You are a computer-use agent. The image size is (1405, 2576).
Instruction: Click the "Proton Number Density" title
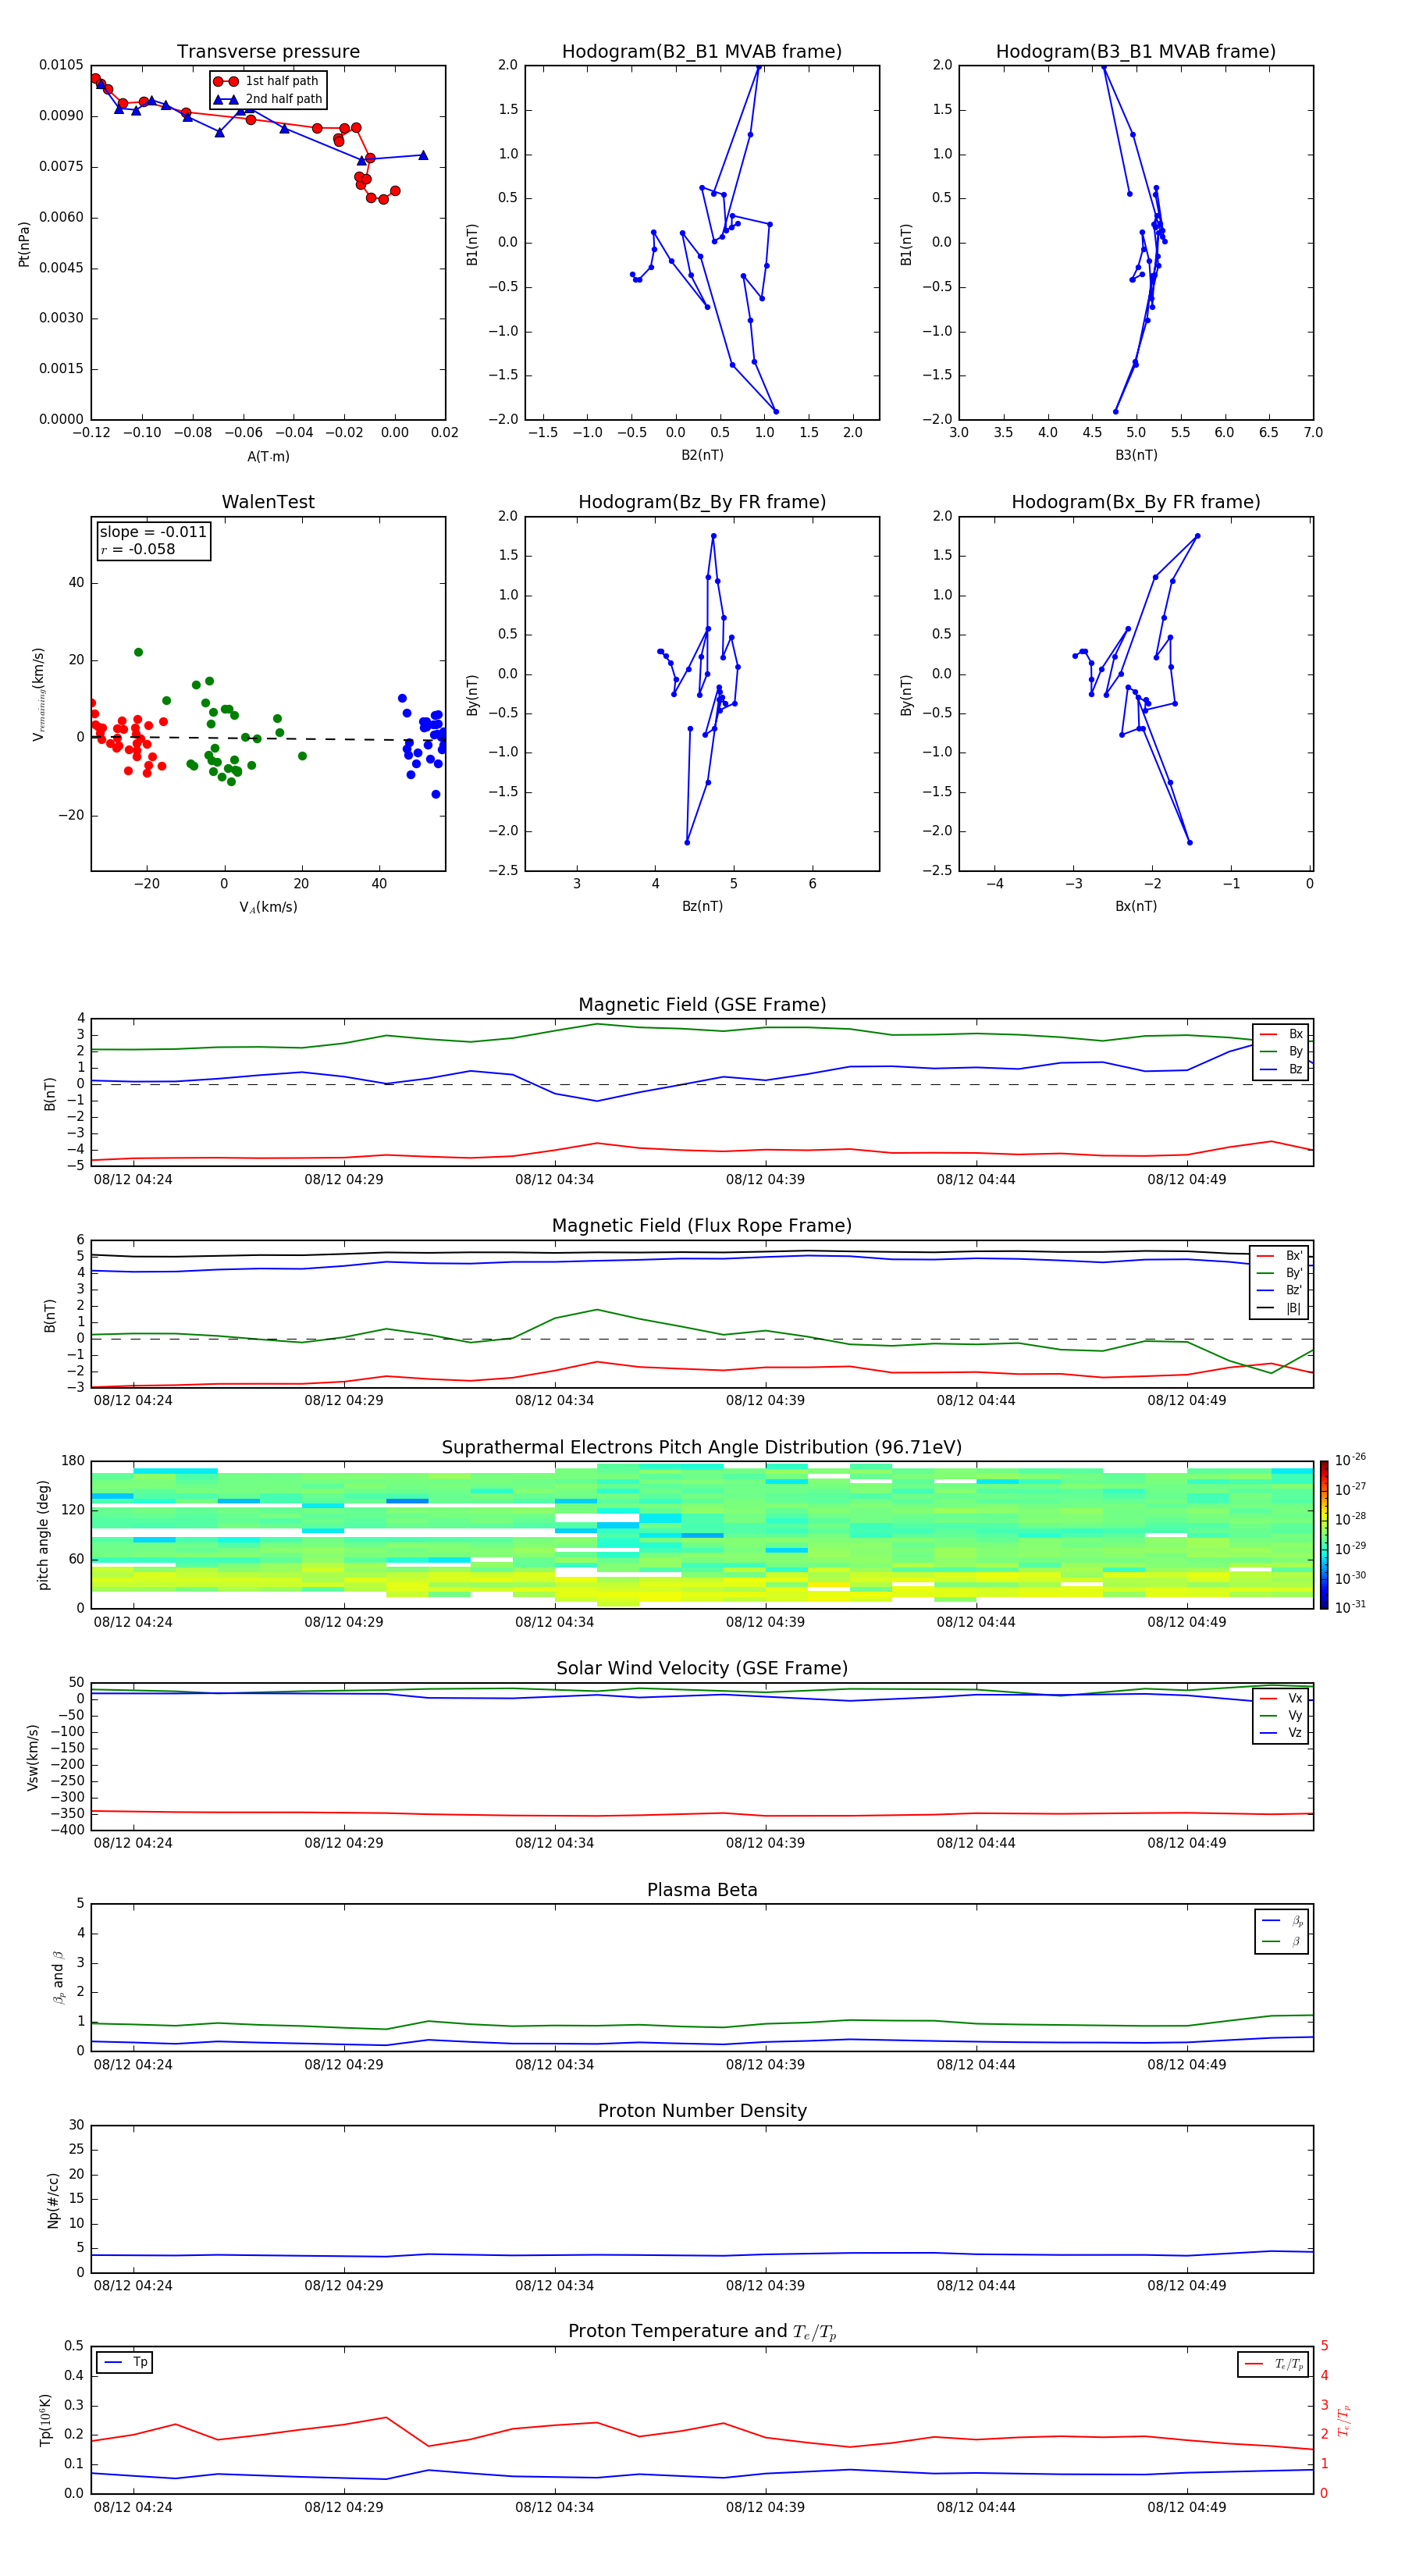pyautogui.click(x=701, y=2111)
